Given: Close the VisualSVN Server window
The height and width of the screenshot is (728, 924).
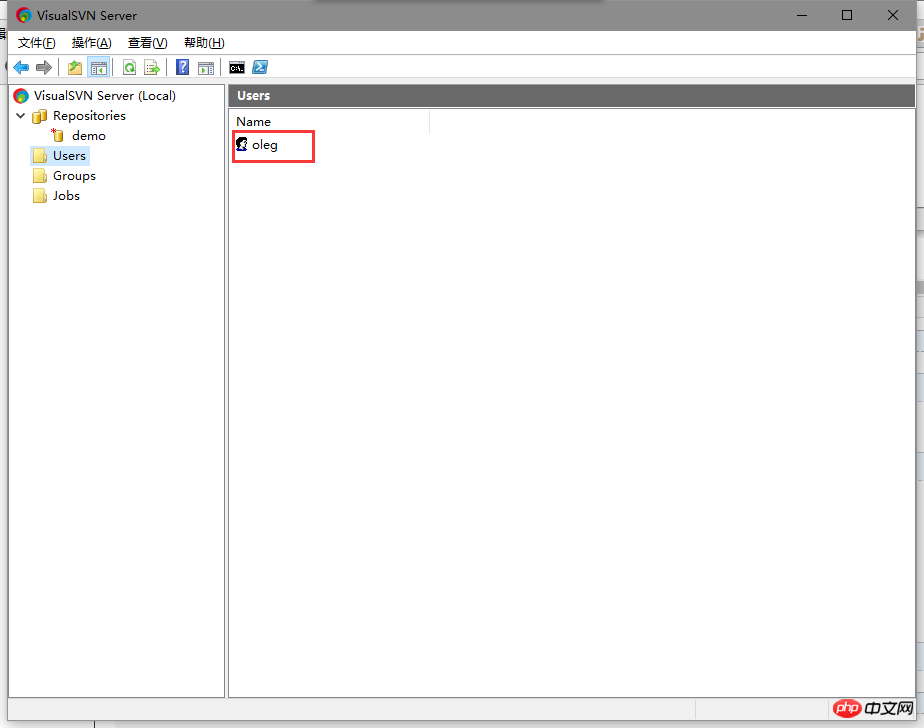Looking at the screenshot, I should 893,15.
